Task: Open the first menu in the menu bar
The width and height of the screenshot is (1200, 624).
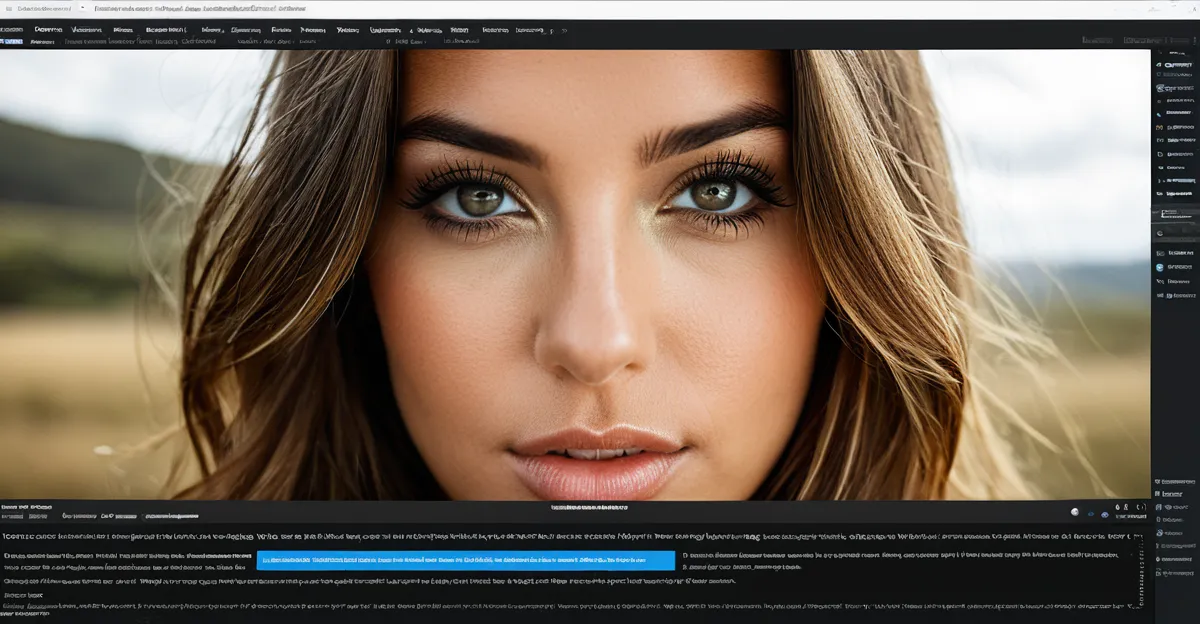Action: pyautogui.click(x=12, y=30)
